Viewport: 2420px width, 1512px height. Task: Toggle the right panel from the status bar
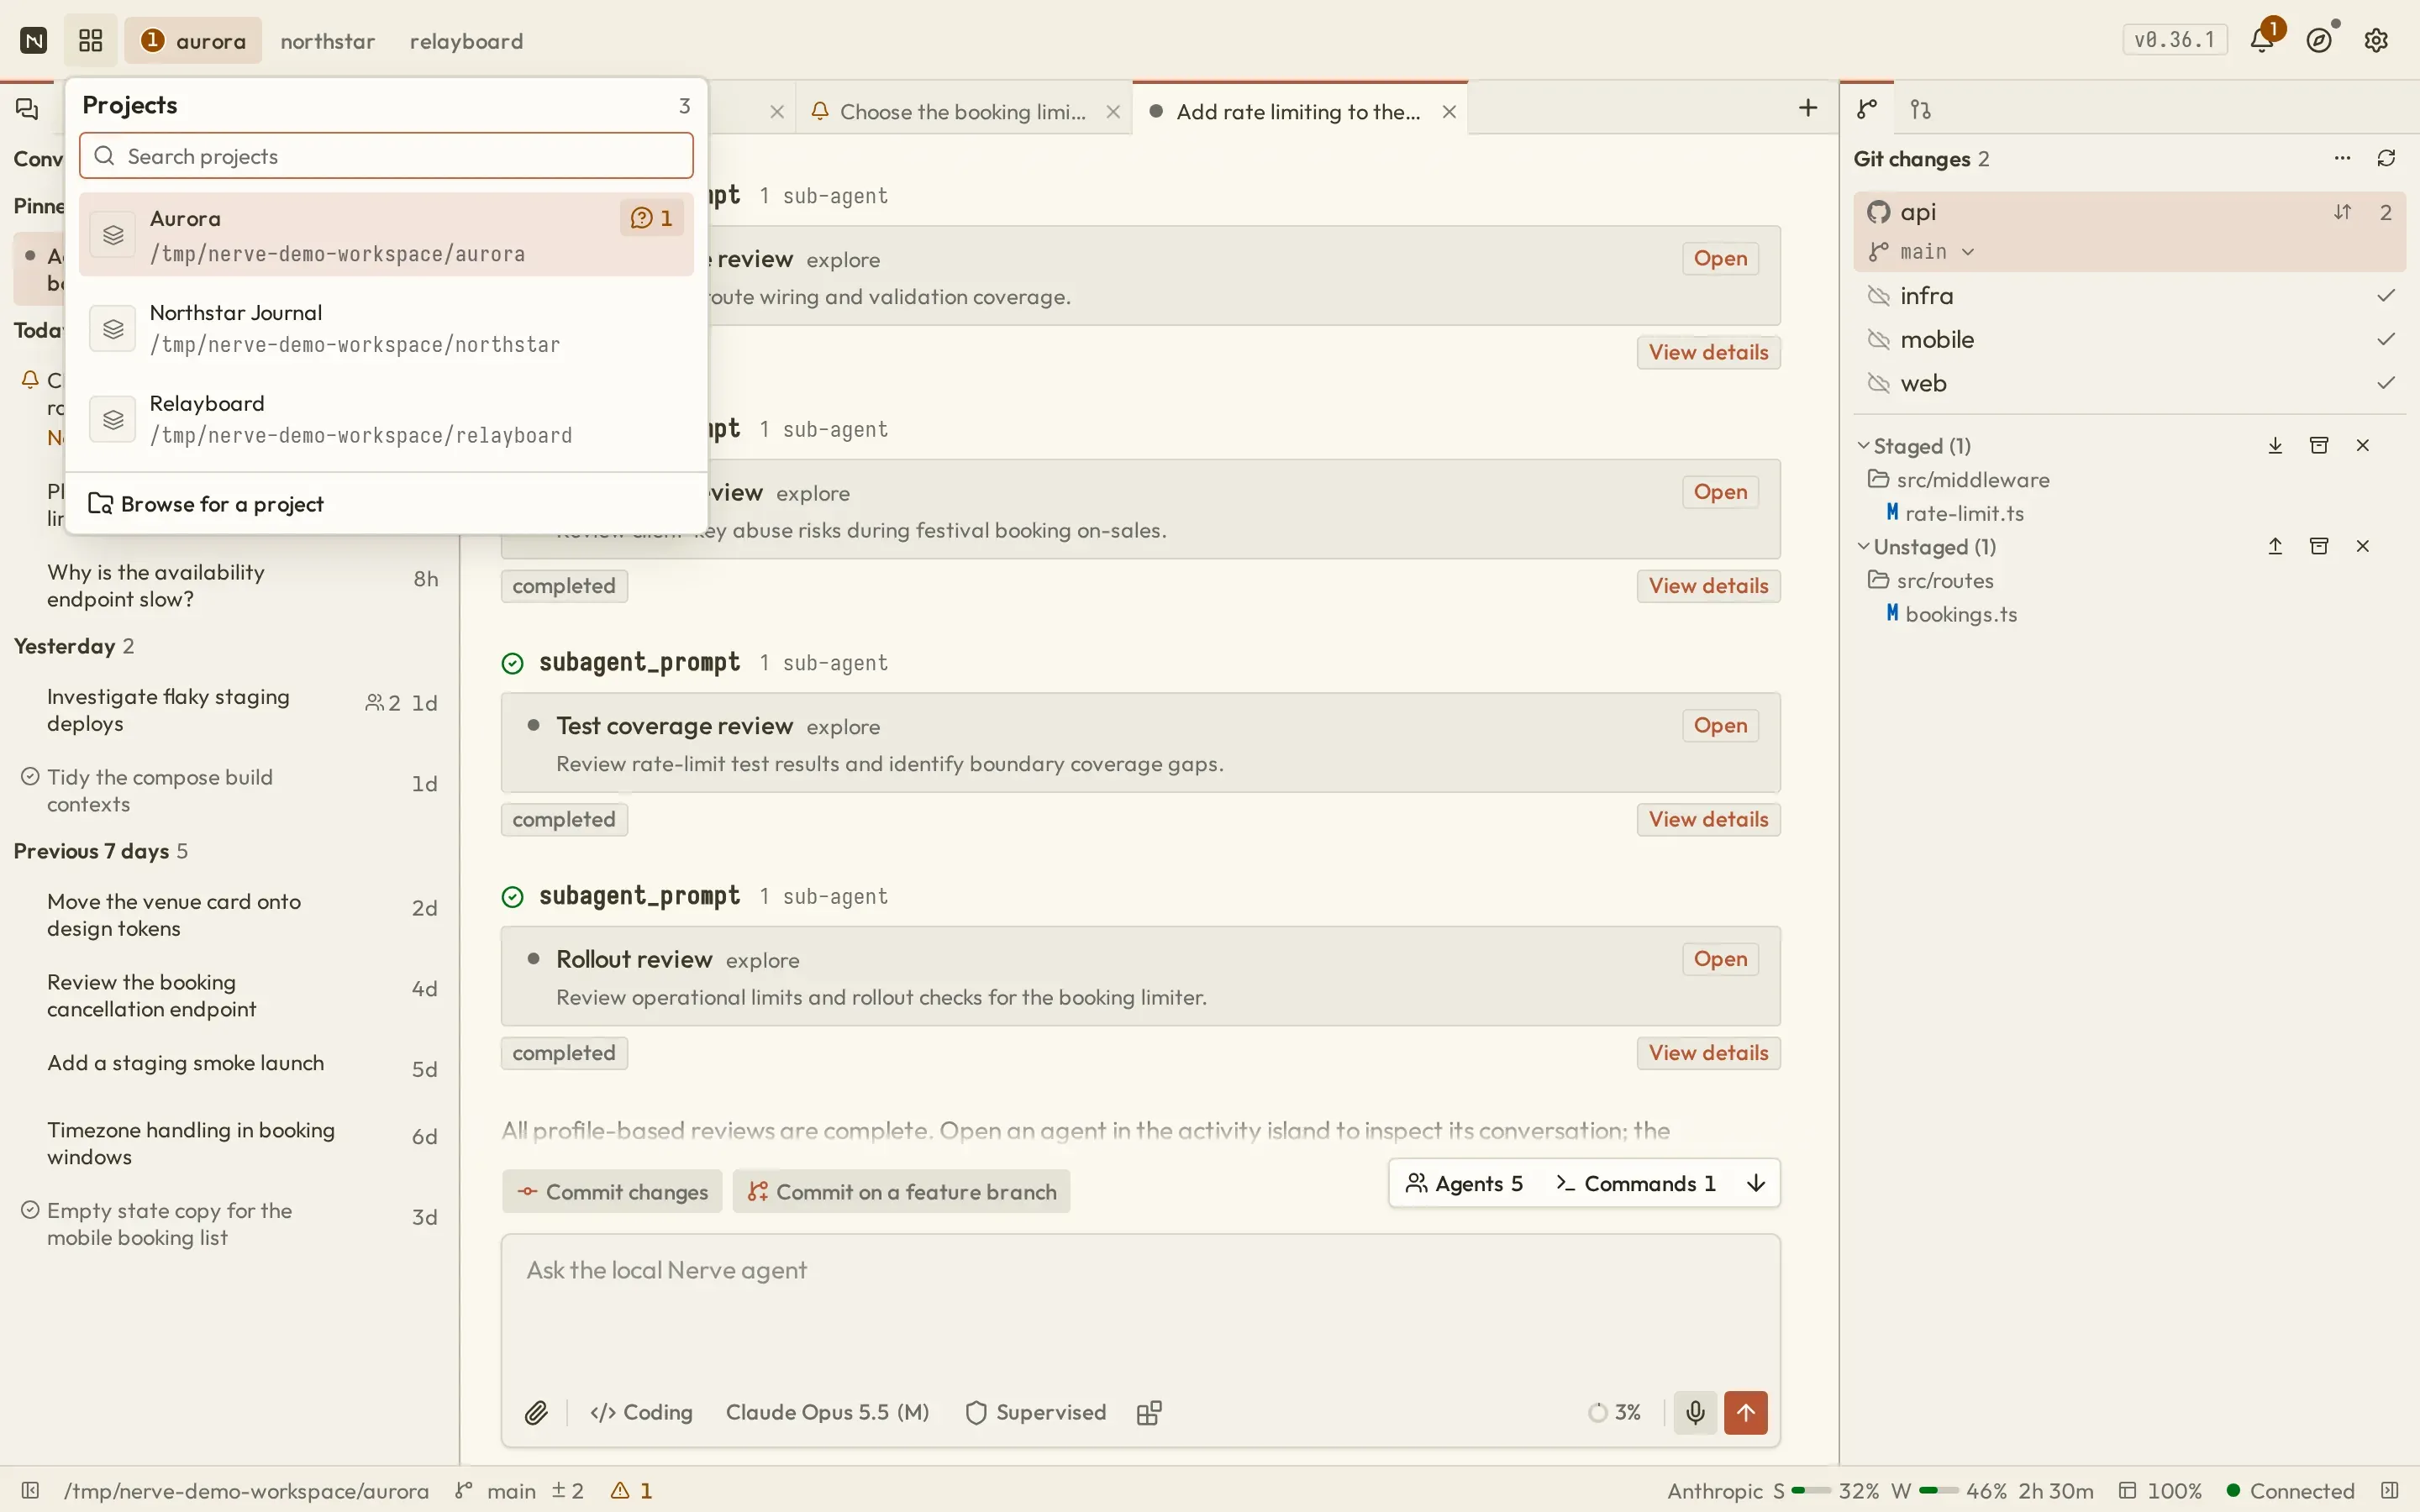point(2390,1490)
